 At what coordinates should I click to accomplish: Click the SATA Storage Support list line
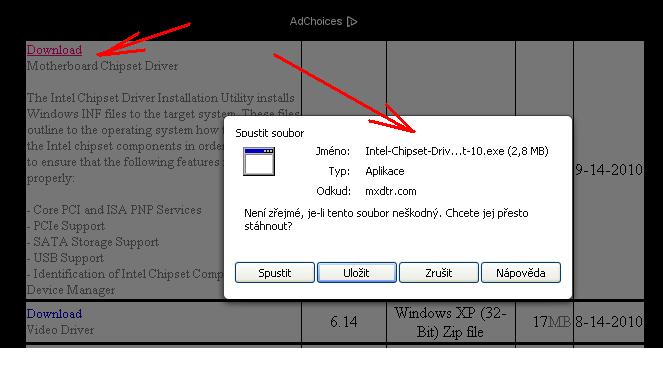coord(93,242)
